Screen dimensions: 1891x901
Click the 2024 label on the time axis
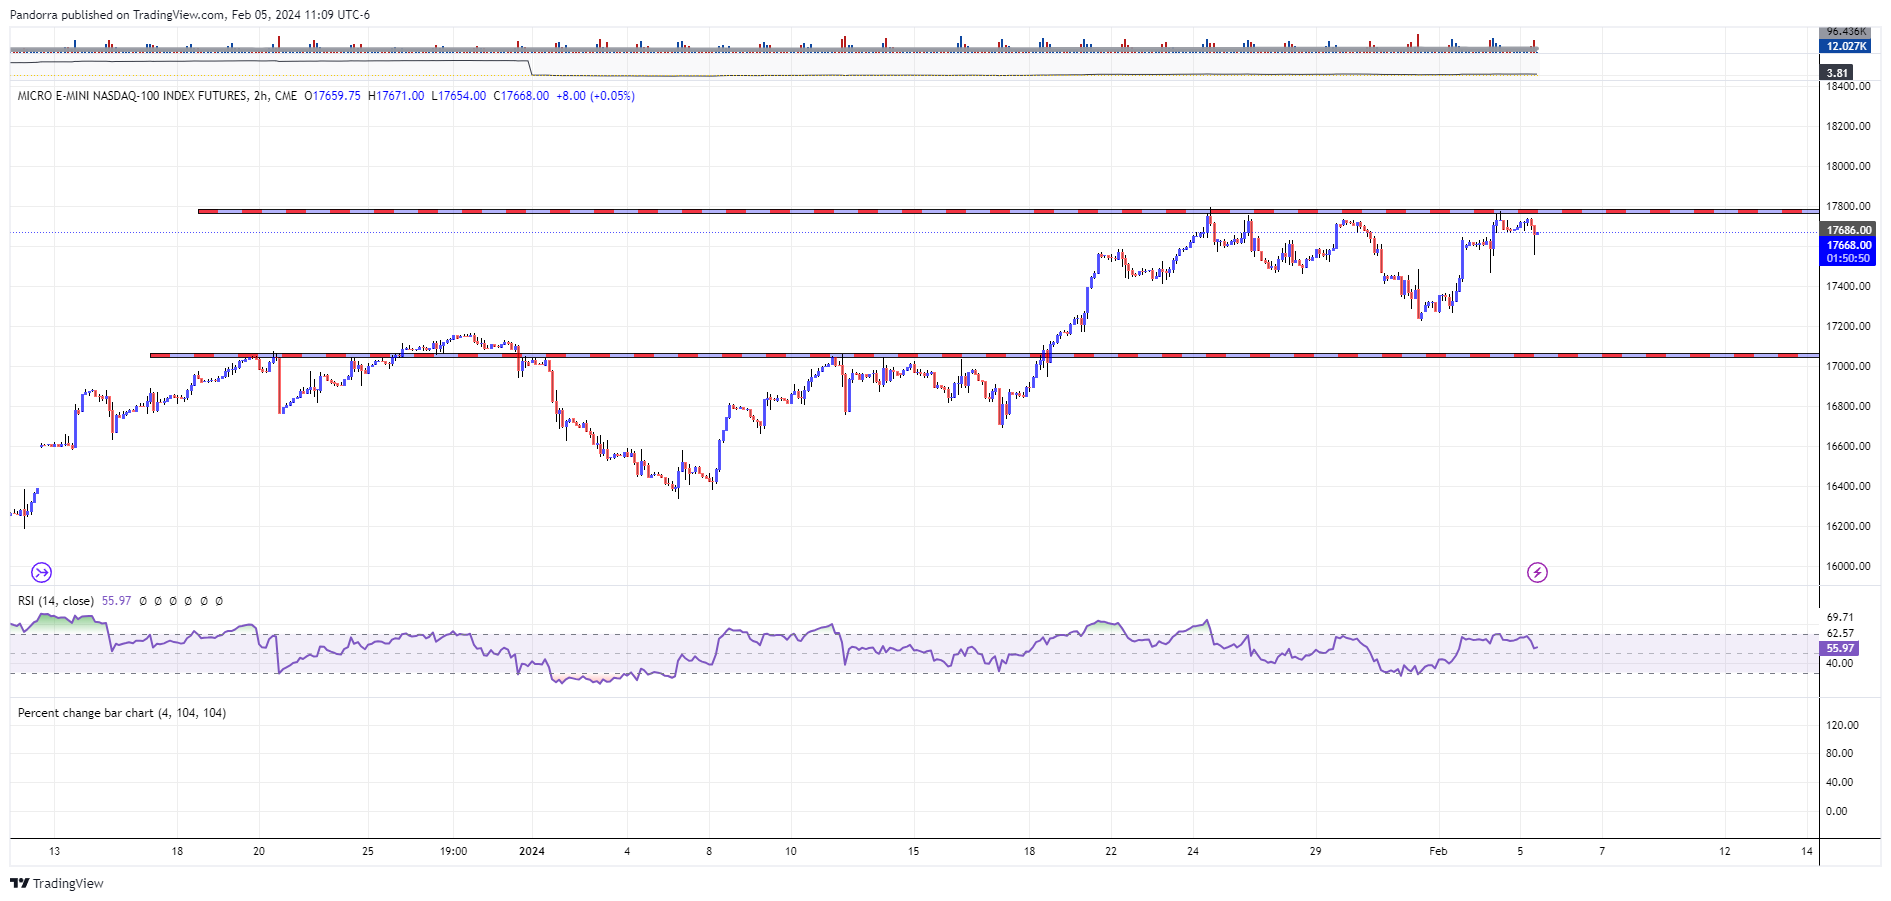532,851
